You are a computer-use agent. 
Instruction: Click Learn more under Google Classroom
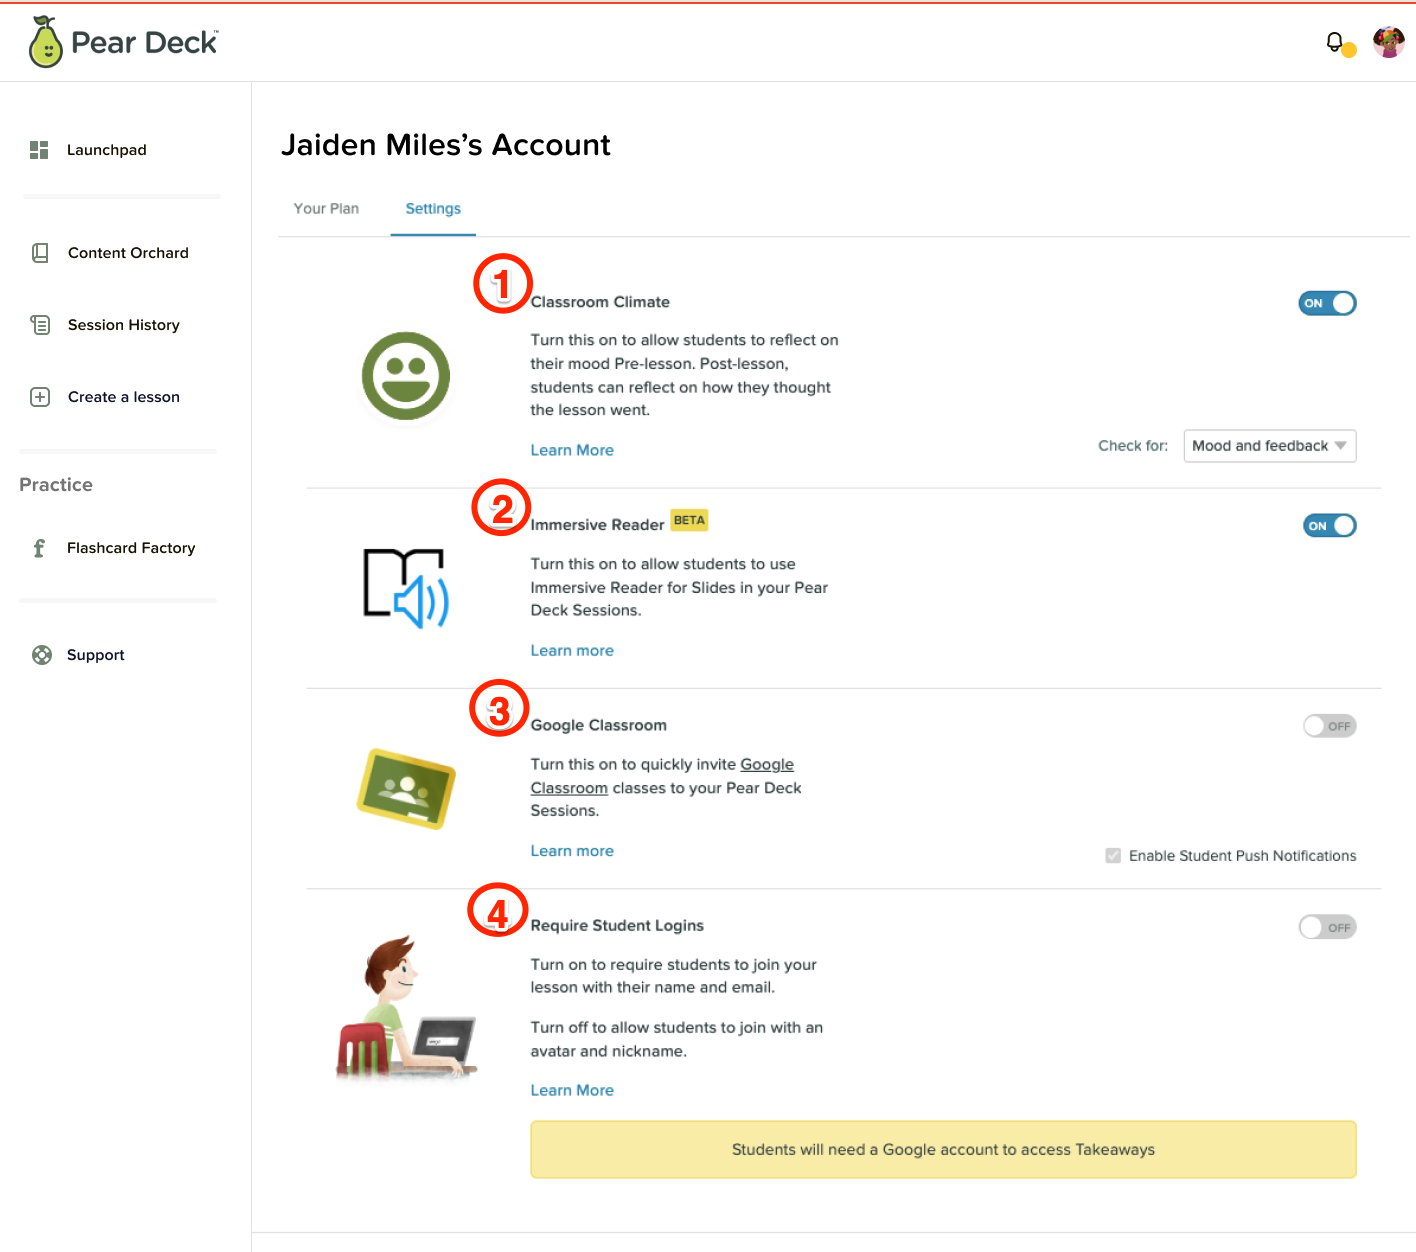(572, 851)
